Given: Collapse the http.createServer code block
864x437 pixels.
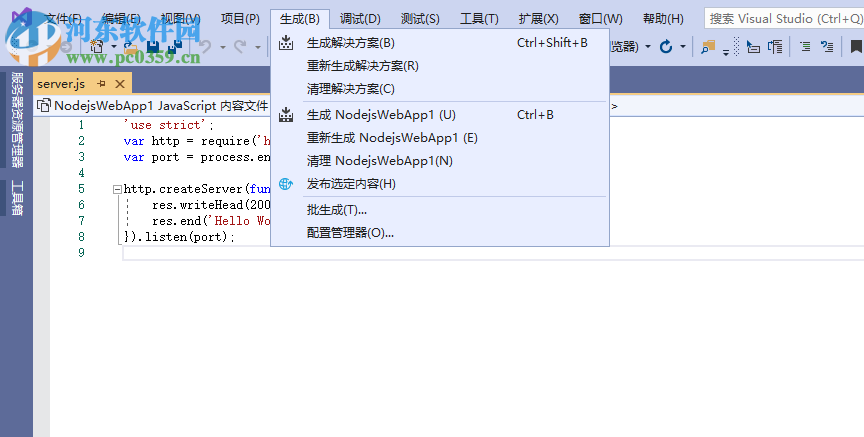Looking at the screenshot, I should [117, 189].
